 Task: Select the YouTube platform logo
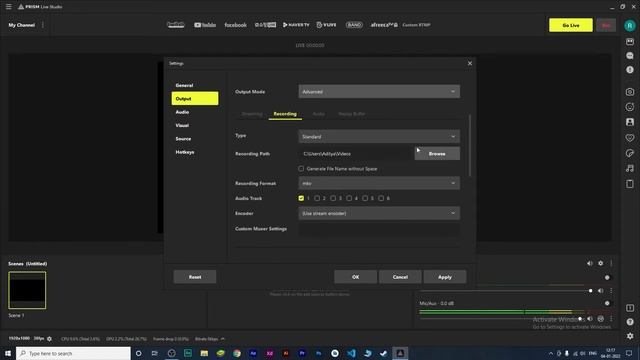pyautogui.click(x=205, y=25)
